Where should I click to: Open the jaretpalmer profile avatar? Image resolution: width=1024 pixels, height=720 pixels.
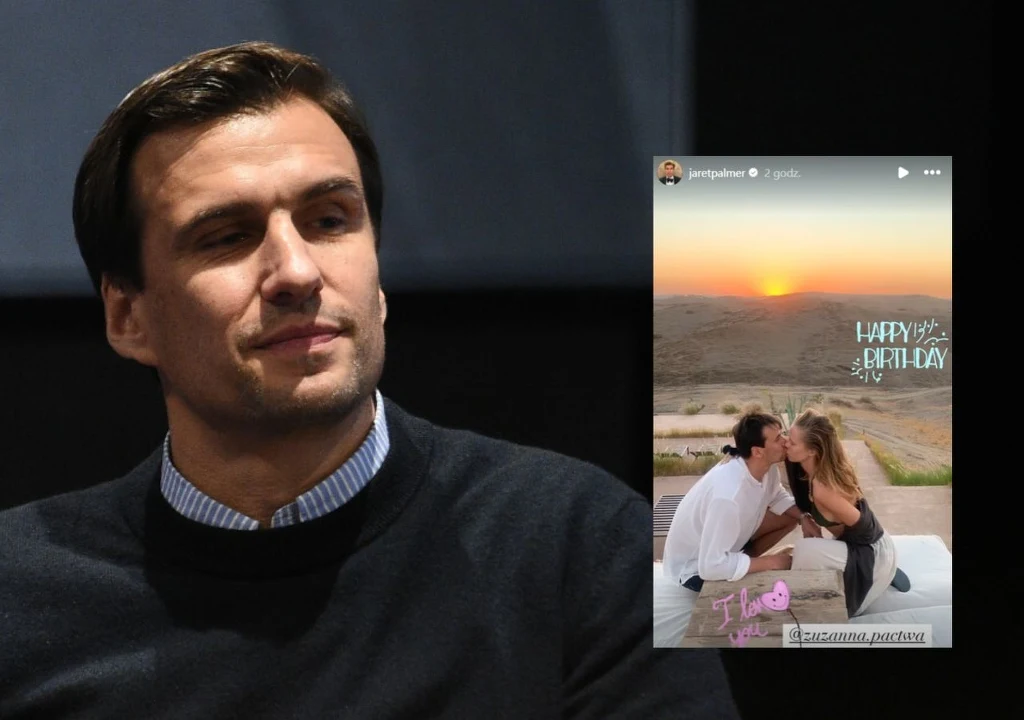coord(669,172)
